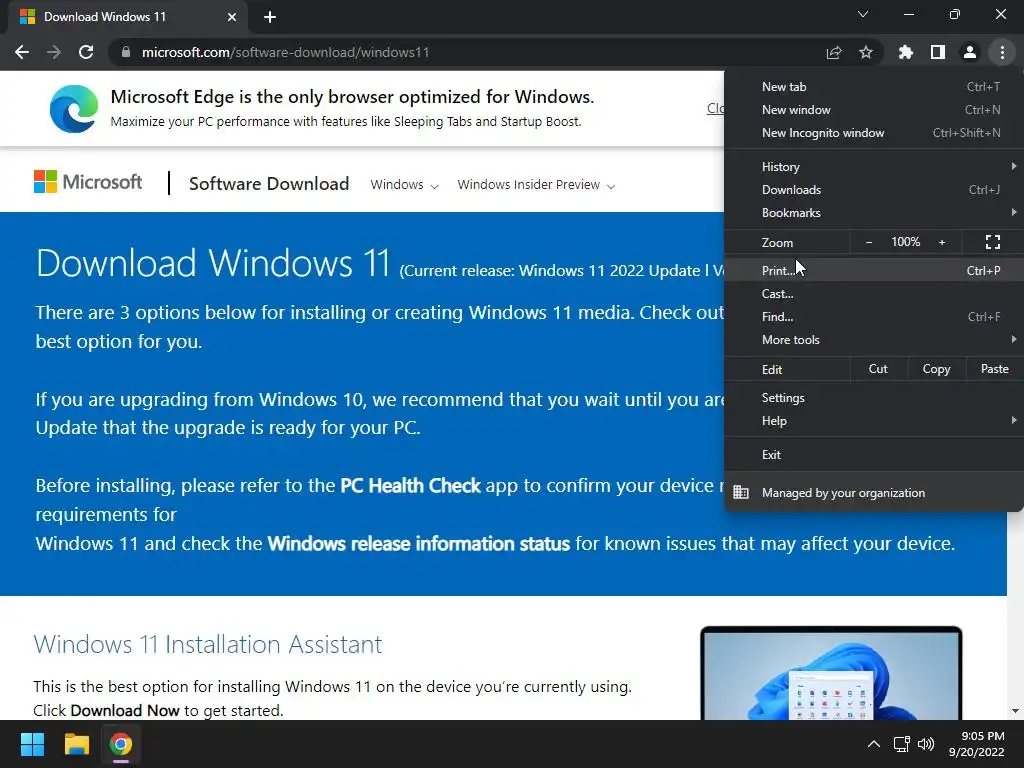1024x768 pixels.
Task: Click the Windows 11 laptop image
Action: point(831,673)
